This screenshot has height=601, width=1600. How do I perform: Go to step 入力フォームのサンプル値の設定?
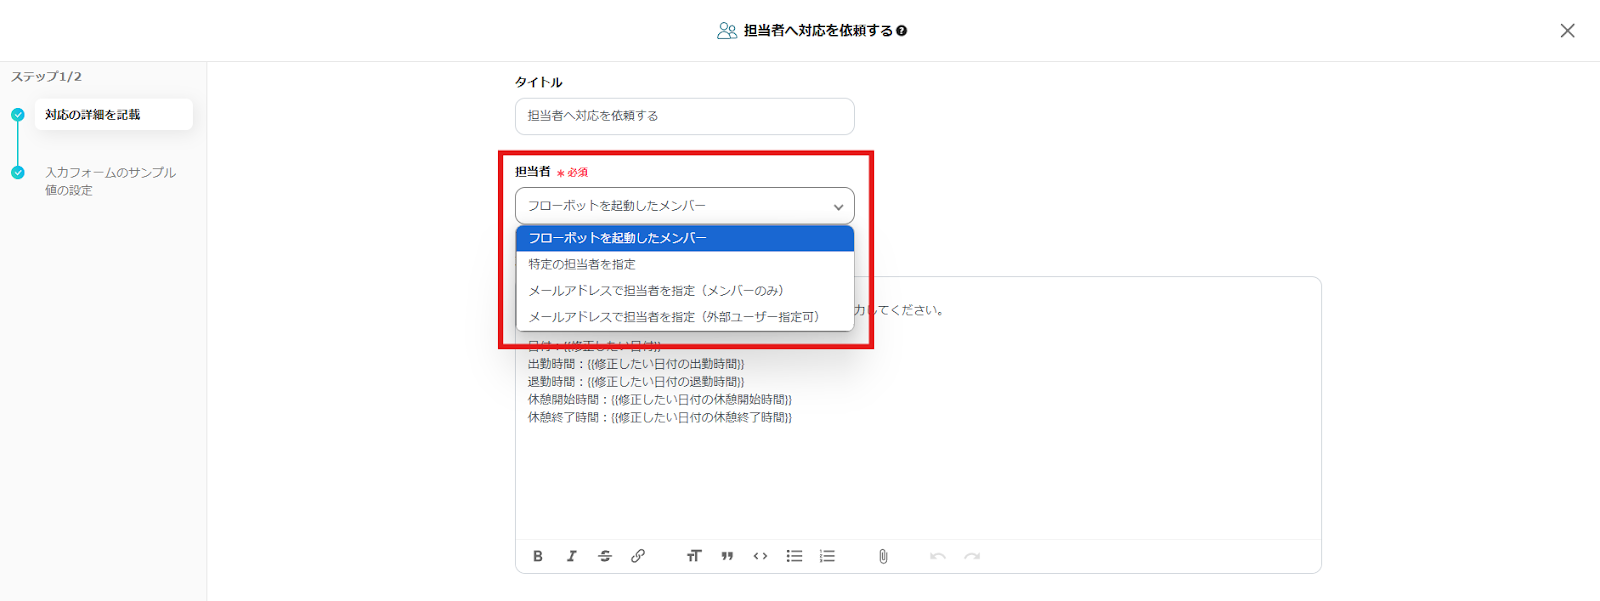coord(110,181)
